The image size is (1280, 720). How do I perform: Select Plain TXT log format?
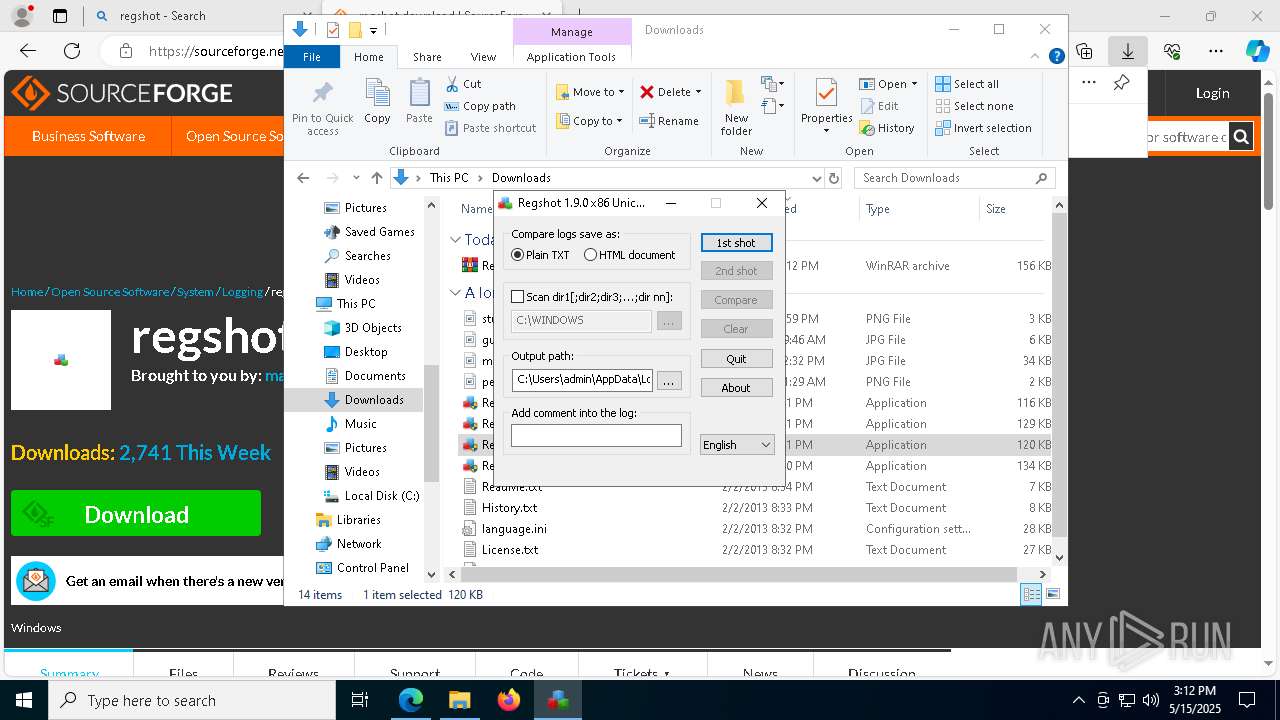click(540, 255)
